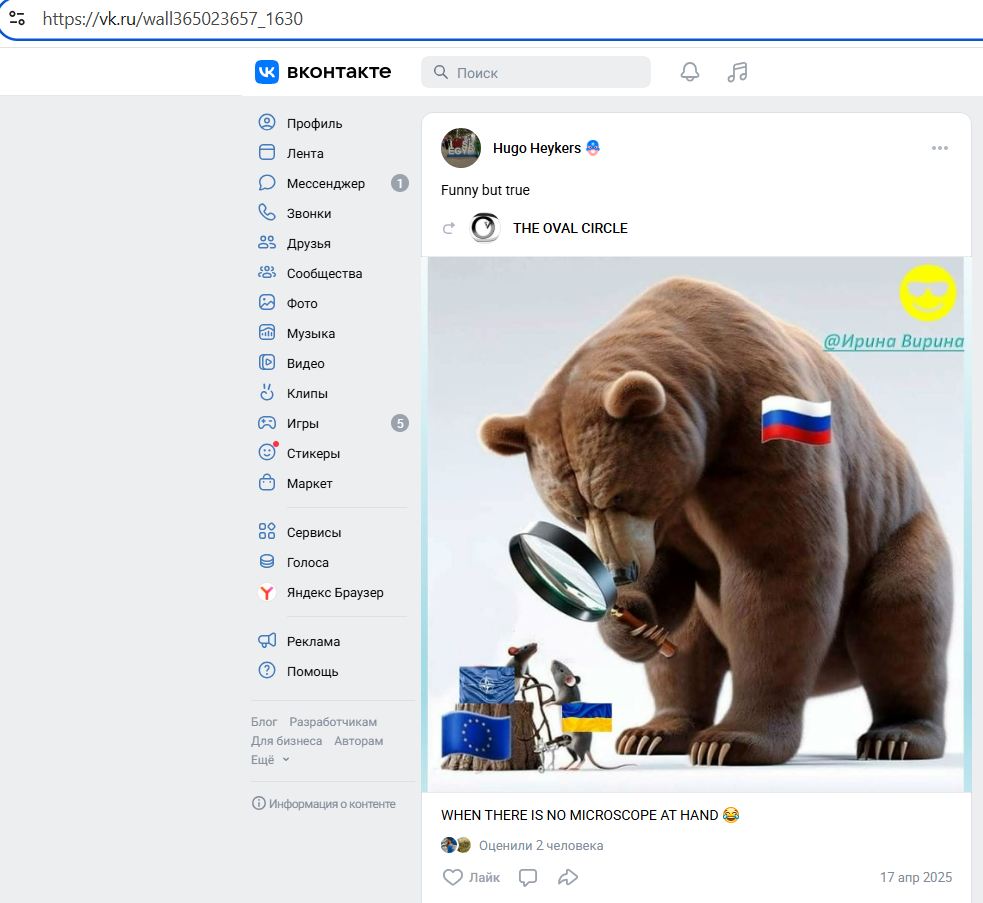The height and width of the screenshot is (903, 983).
Task: Open THE OVAL CIRCLE community avatar
Action: [x=485, y=228]
